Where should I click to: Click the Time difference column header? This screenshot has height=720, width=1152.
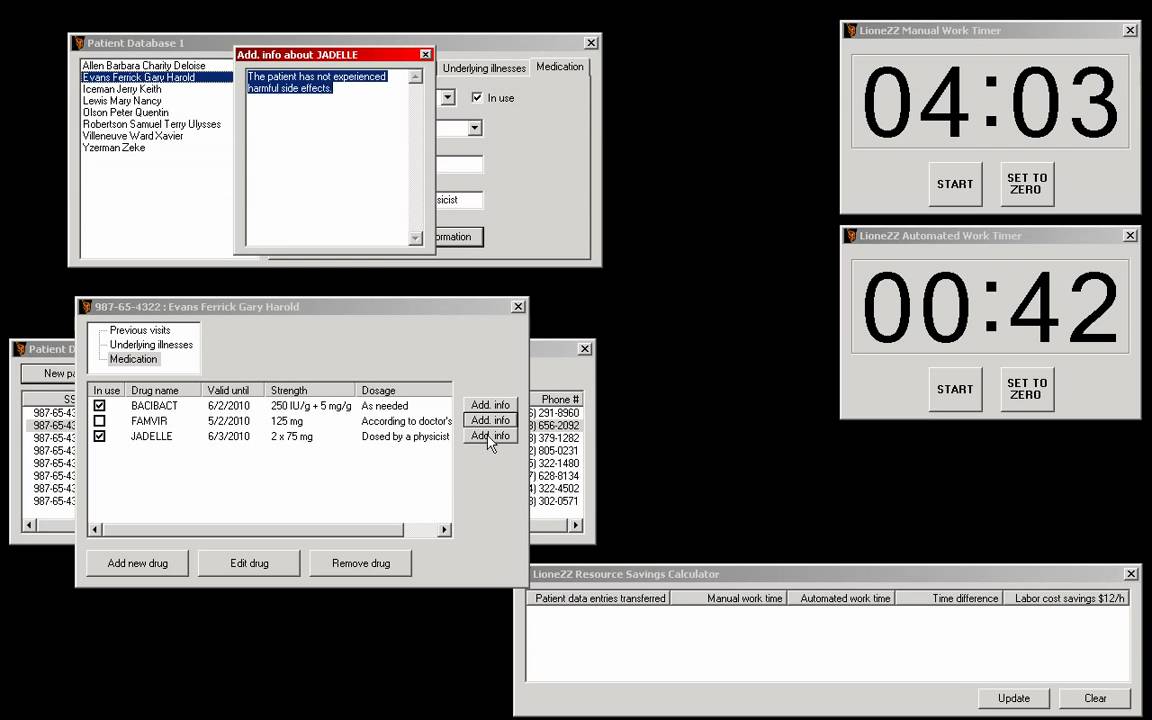(x=949, y=598)
